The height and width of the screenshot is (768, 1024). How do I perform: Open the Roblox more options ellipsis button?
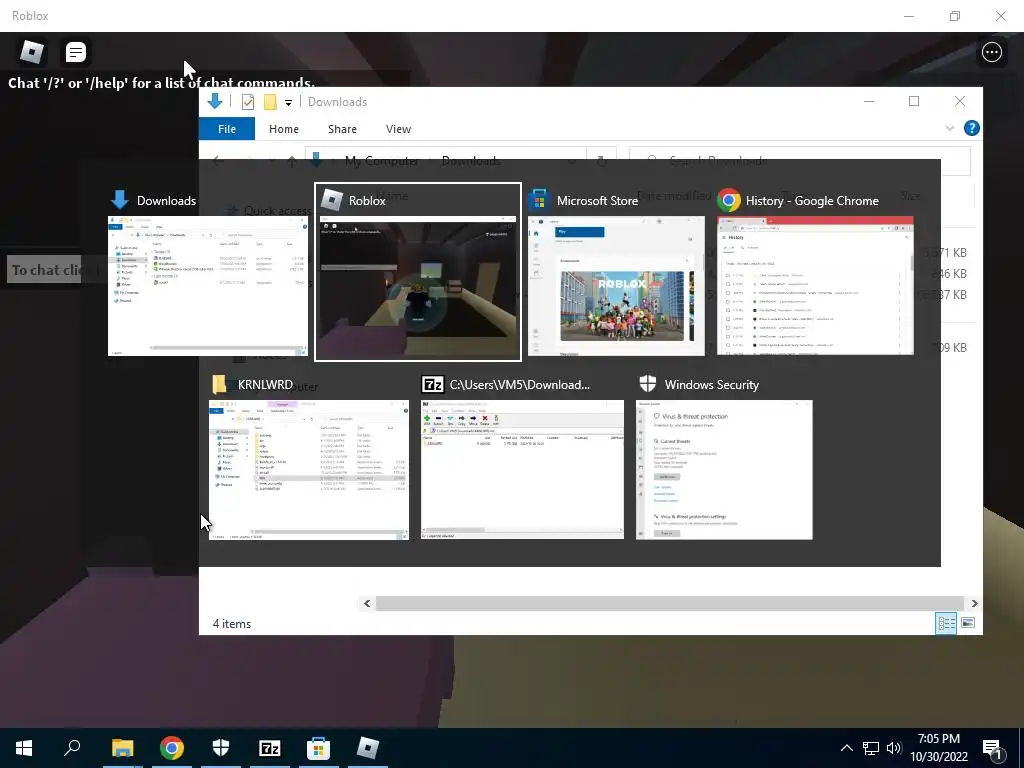[991, 52]
